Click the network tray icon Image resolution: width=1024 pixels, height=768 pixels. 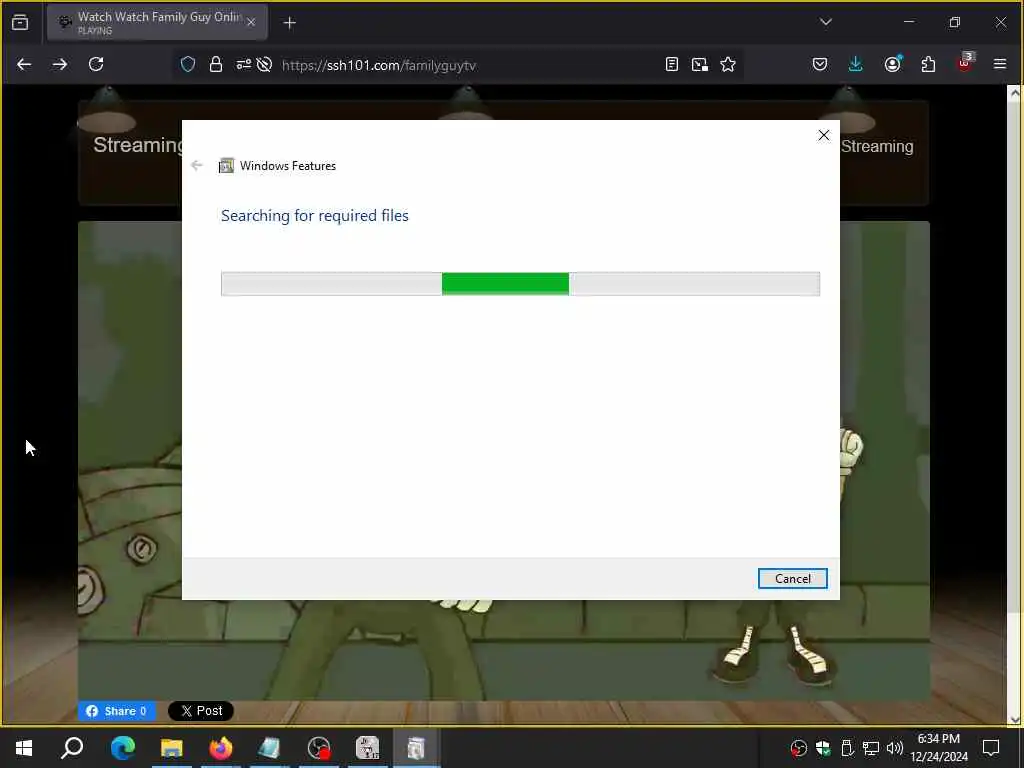(870, 748)
